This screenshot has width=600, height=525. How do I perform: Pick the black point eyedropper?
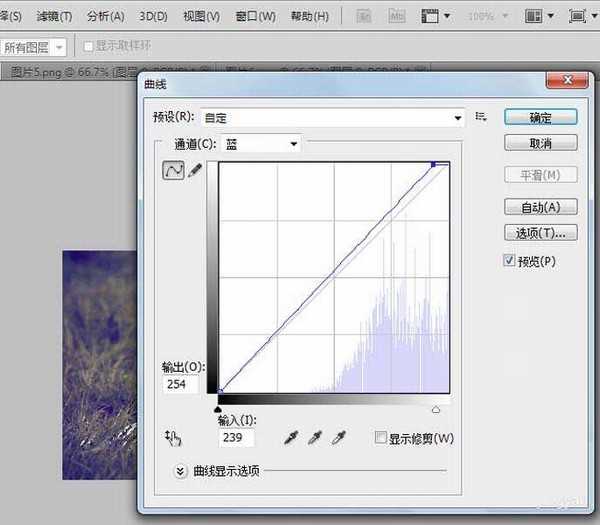[x=292, y=437]
